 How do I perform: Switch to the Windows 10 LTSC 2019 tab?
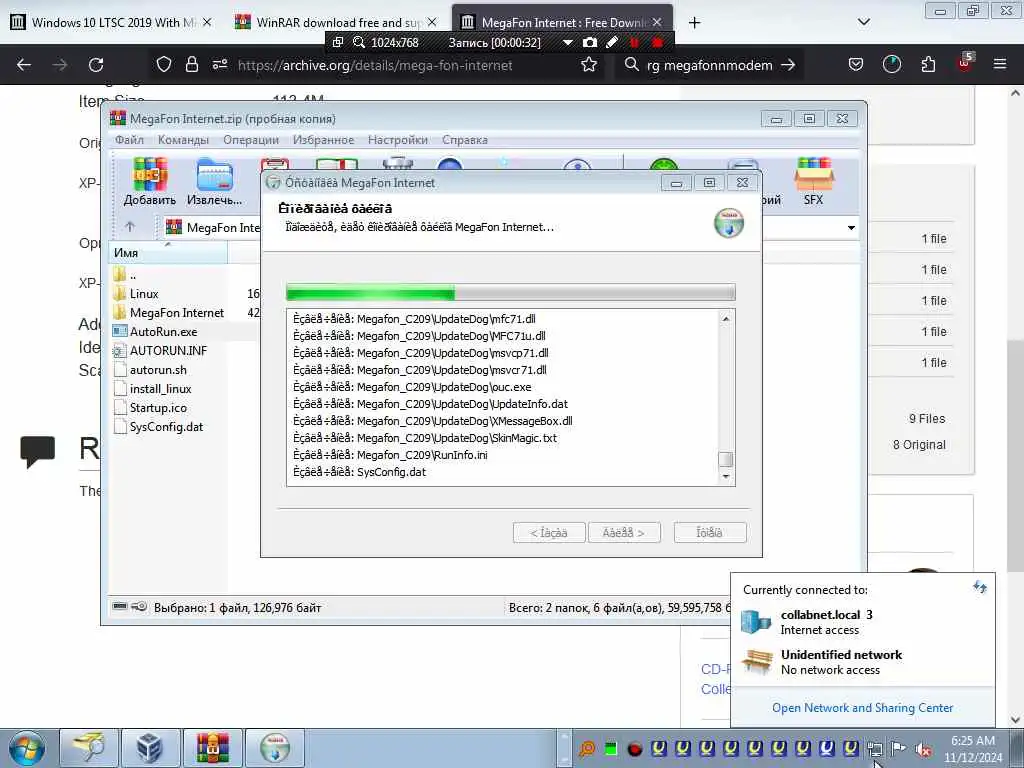click(111, 22)
